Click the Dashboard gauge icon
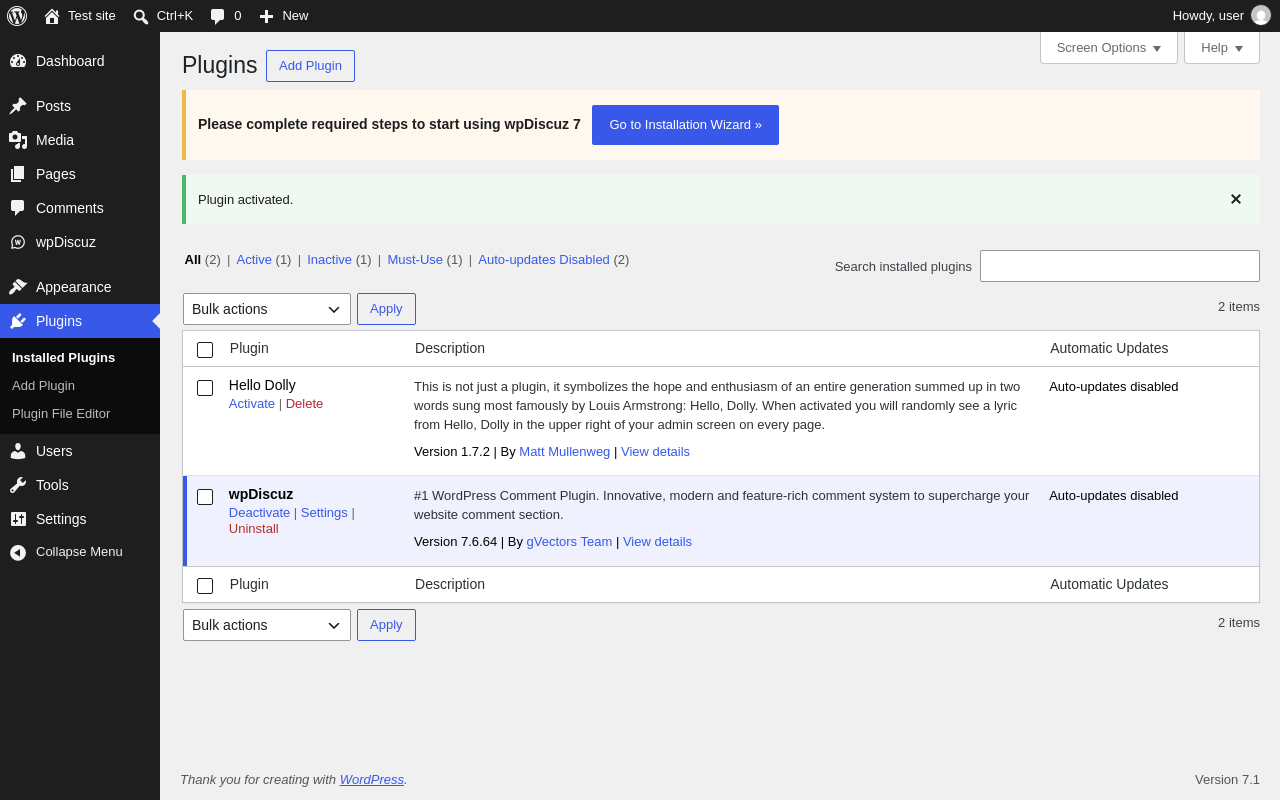1280x800 pixels. 18,61
